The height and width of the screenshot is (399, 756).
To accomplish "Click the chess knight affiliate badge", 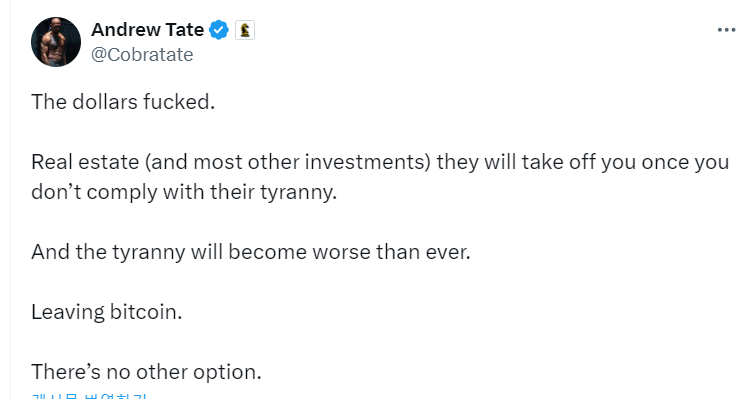I will 245,30.
